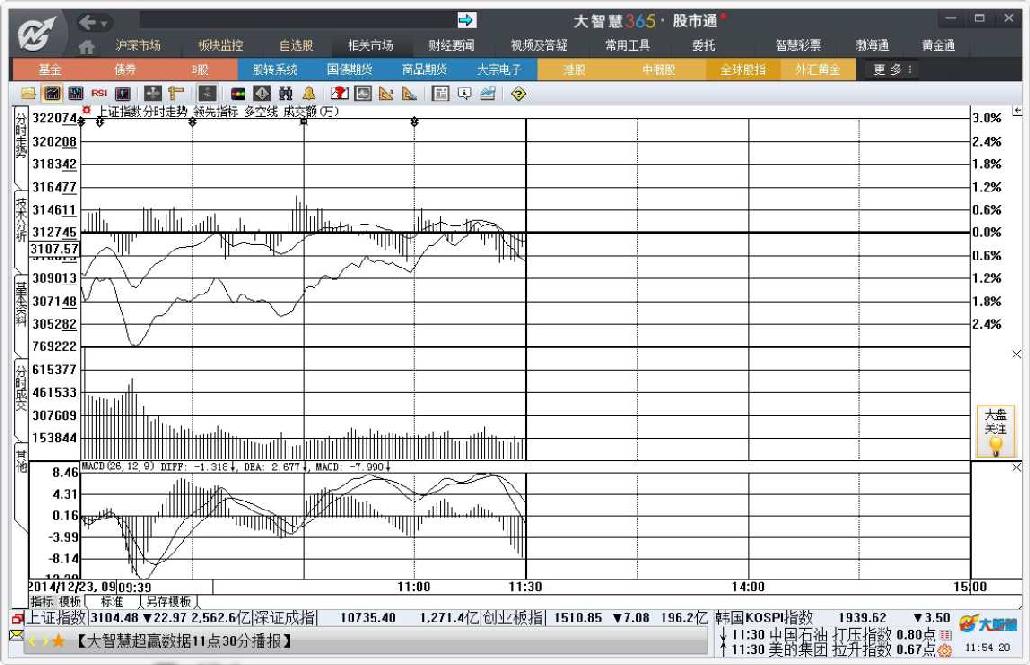The image size is (1030, 665).
Task: Click the calculator-like grid toolbar icon
Action: click(441, 94)
